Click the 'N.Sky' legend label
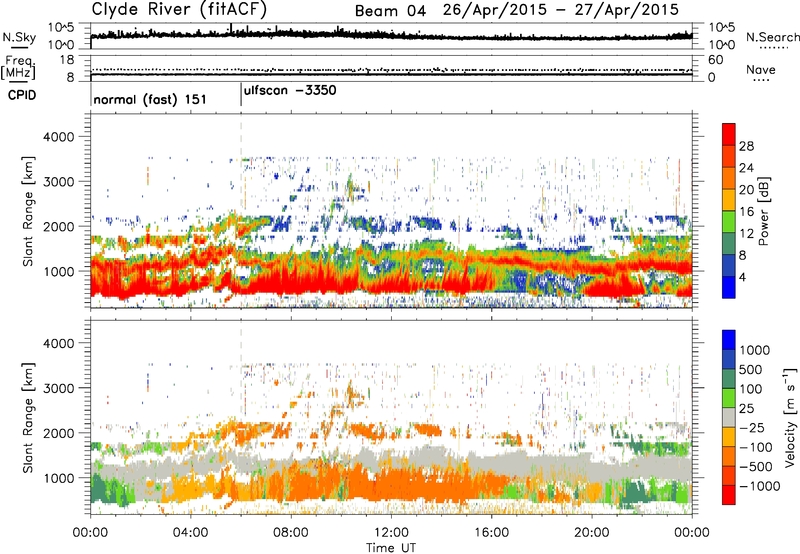 (x=19, y=37)
